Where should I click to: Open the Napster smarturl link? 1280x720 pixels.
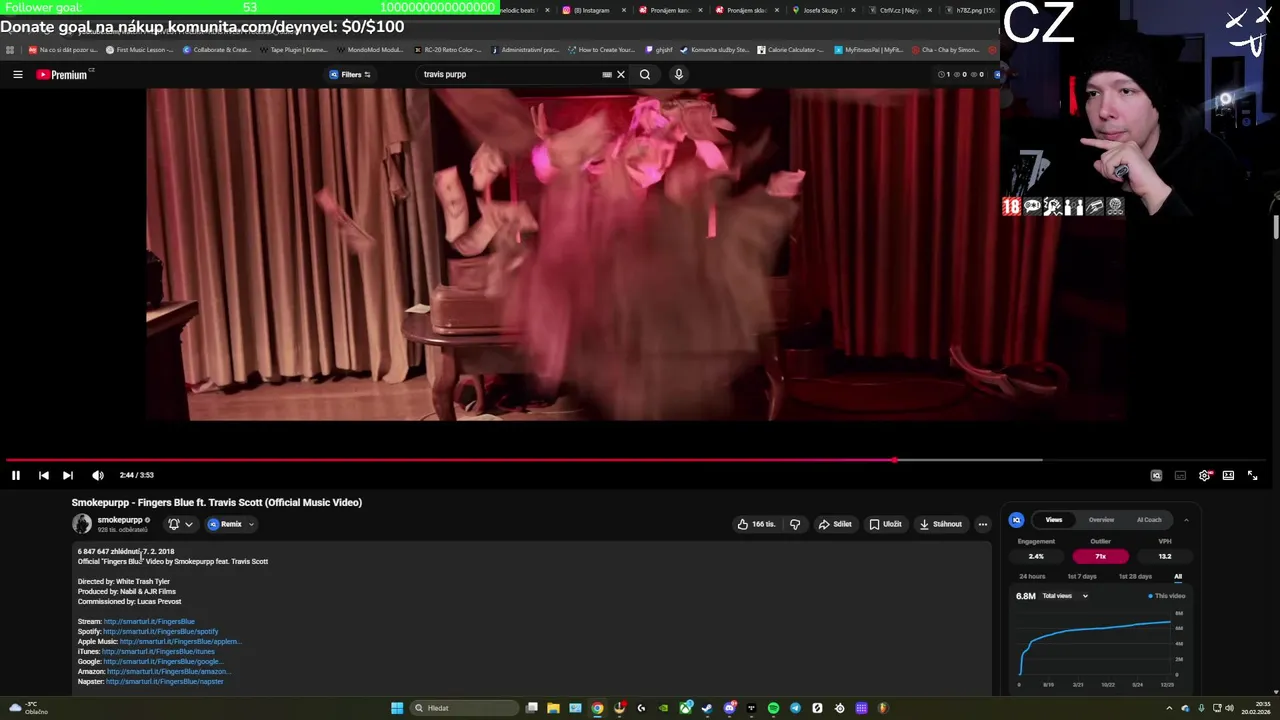point(165,681)
